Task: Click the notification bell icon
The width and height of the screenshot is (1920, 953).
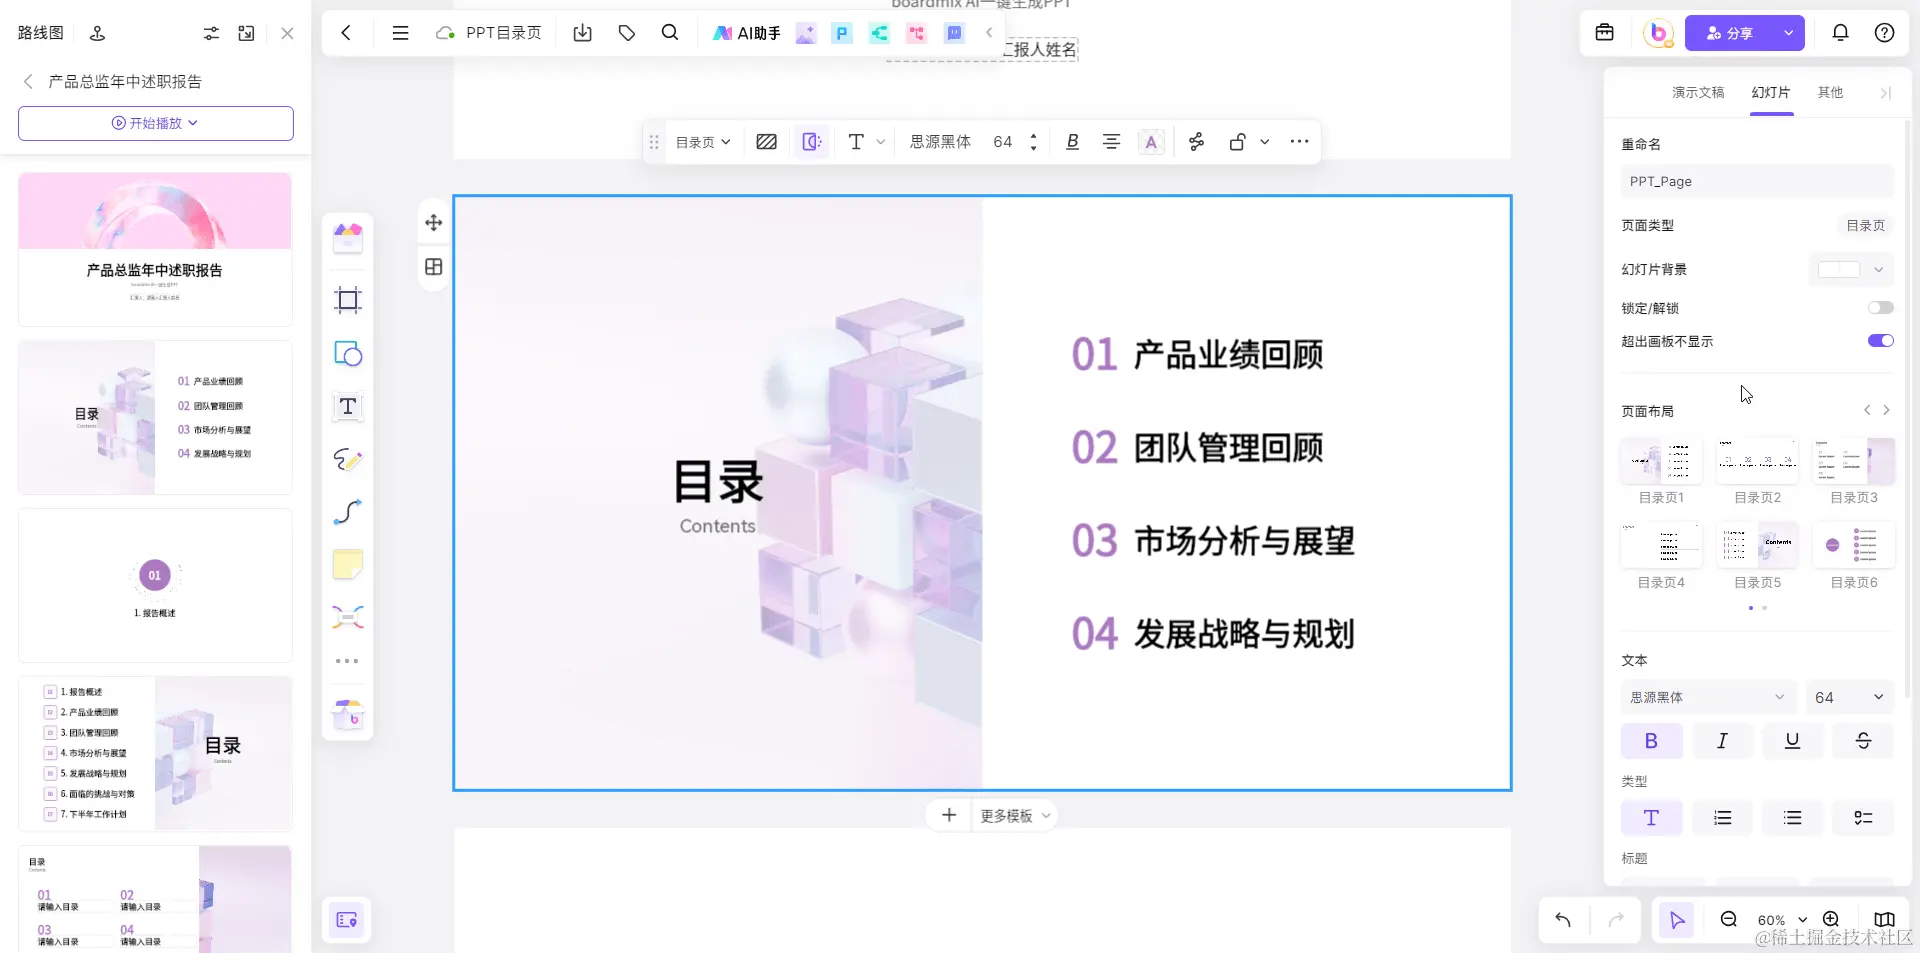Action: tap(1840, 33)
